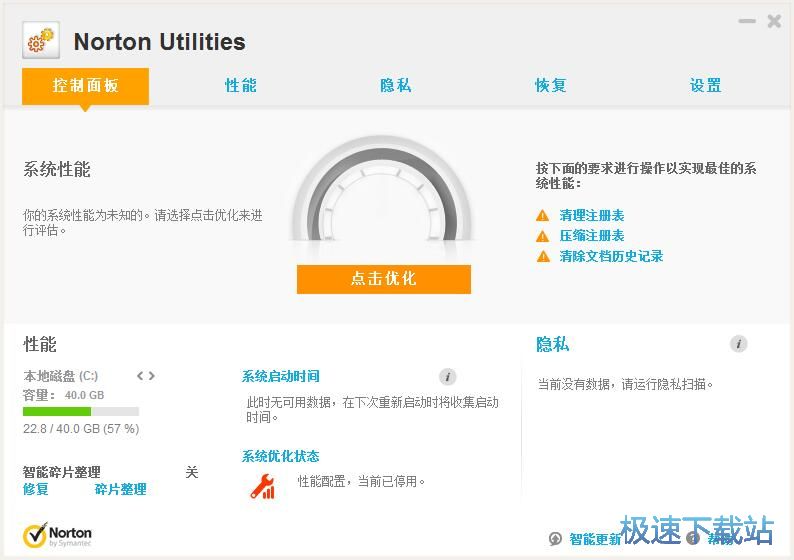Click the 智能更新 arrow icon

point(555,539)
